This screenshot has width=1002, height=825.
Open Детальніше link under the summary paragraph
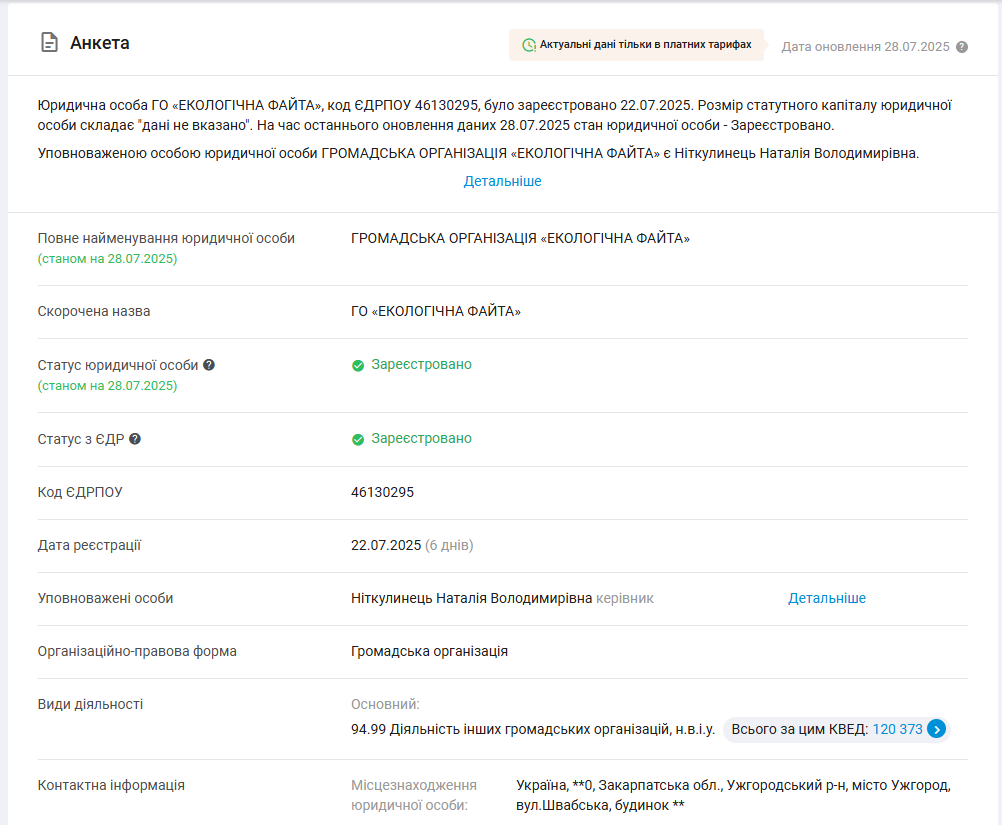[502, 181]
